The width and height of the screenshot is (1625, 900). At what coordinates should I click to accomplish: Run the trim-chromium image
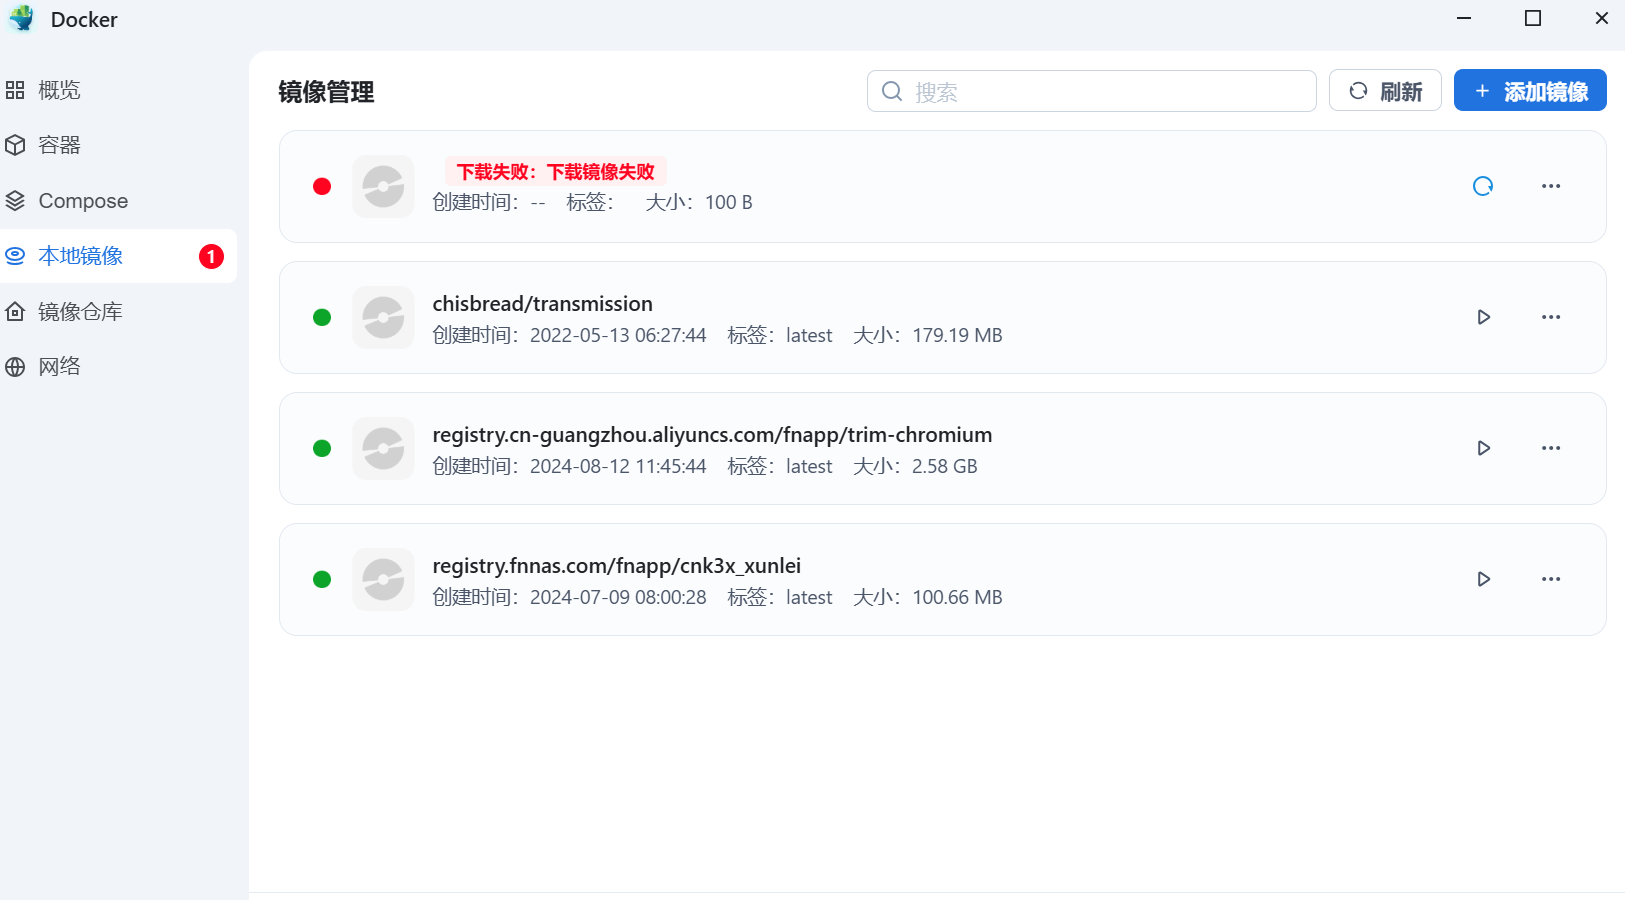tap(1484, 448)
